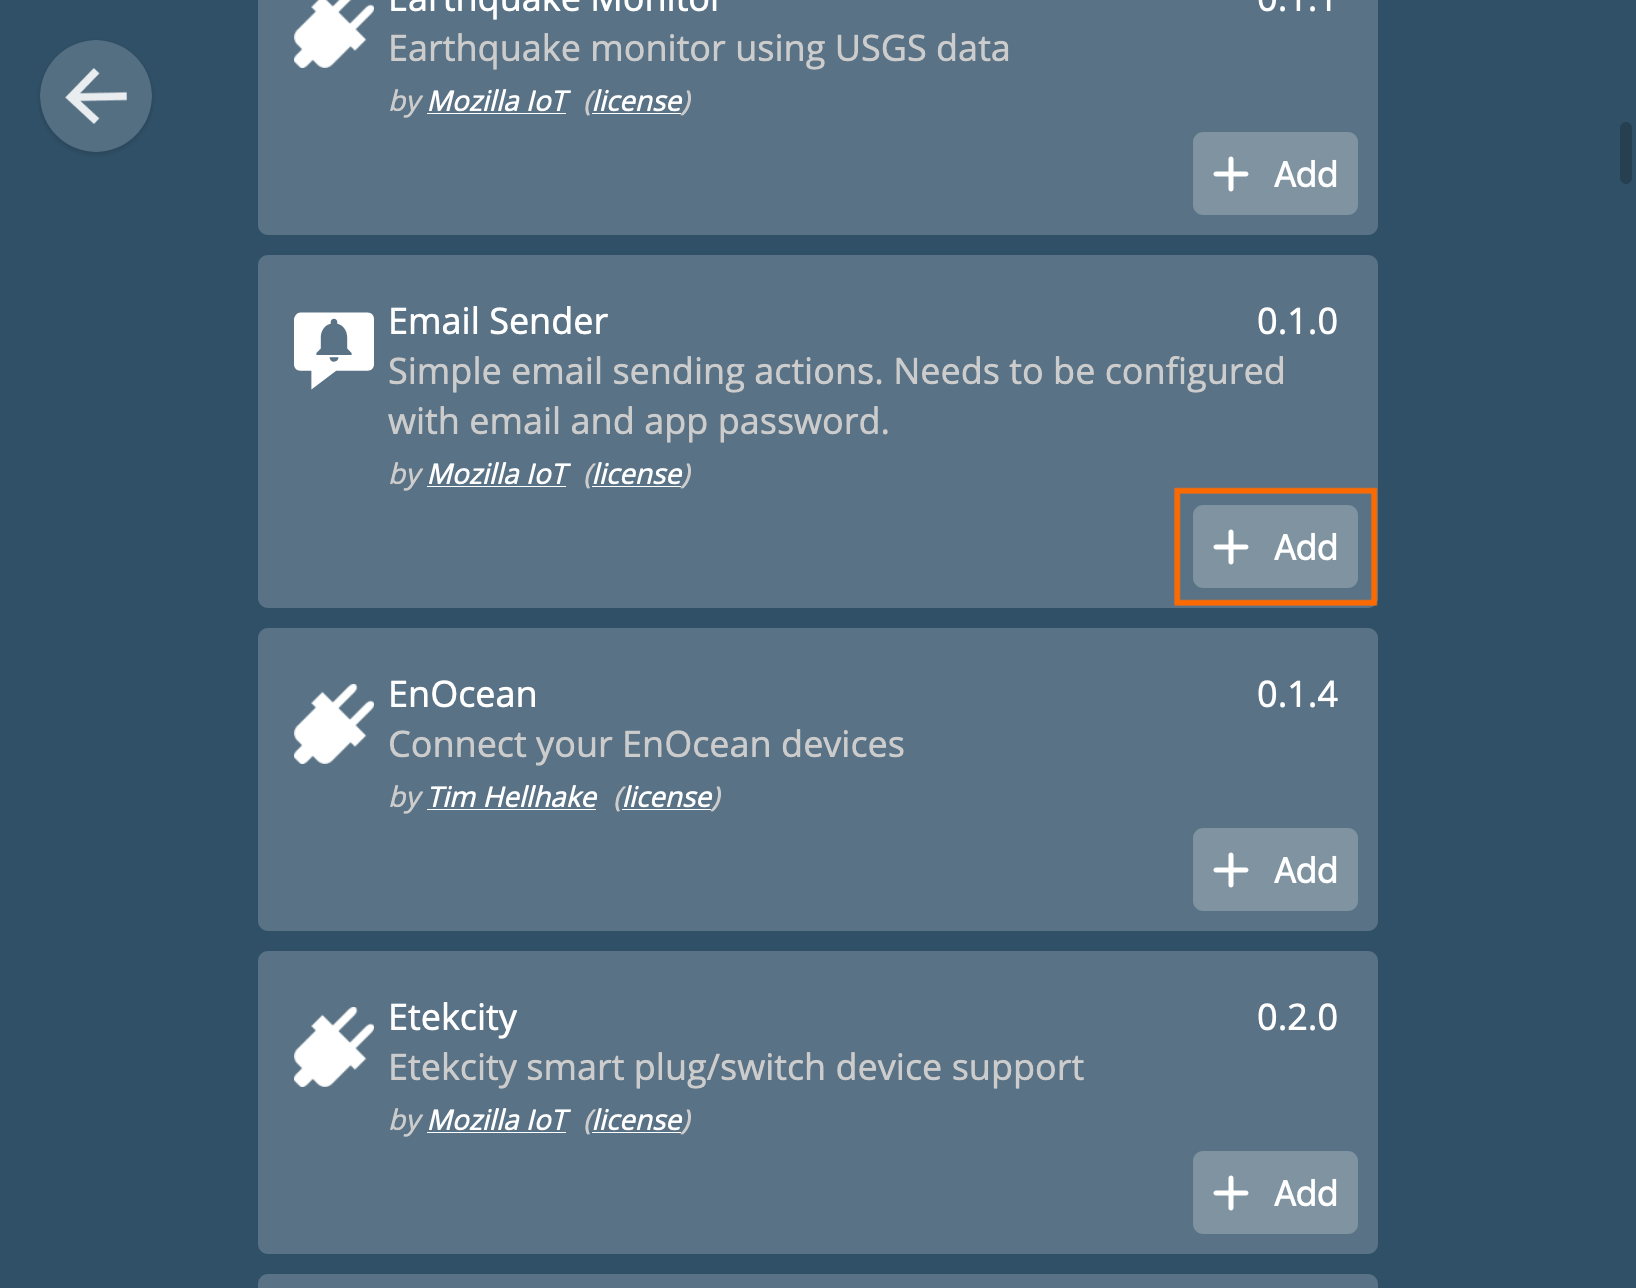
Task: Click the page scrollbar thumb
Action: point(1625,153)
